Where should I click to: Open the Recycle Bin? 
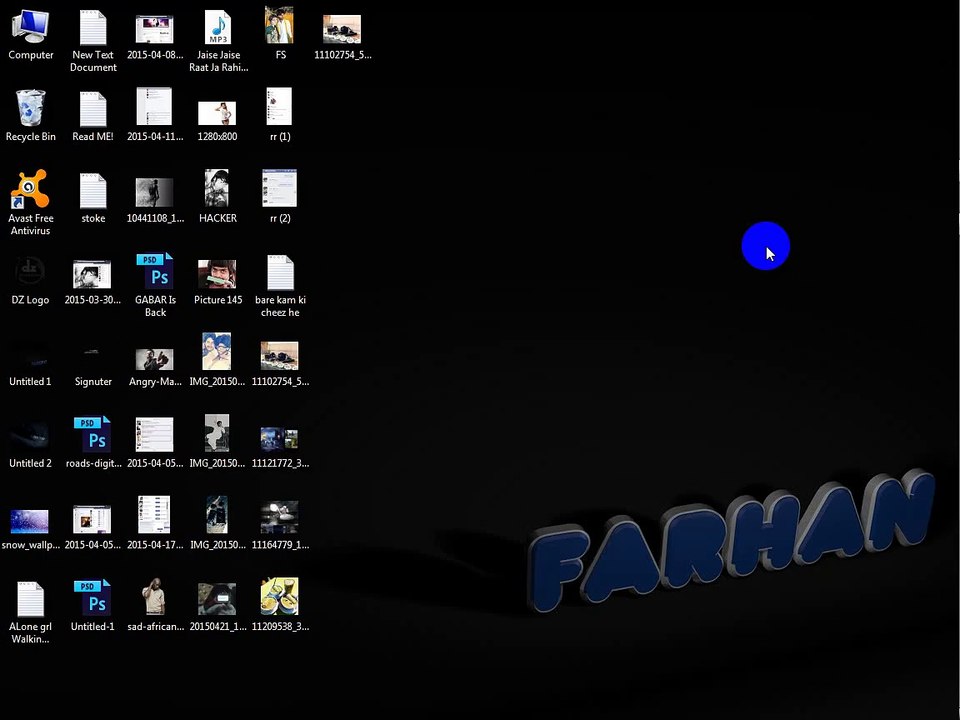point(31,116)
